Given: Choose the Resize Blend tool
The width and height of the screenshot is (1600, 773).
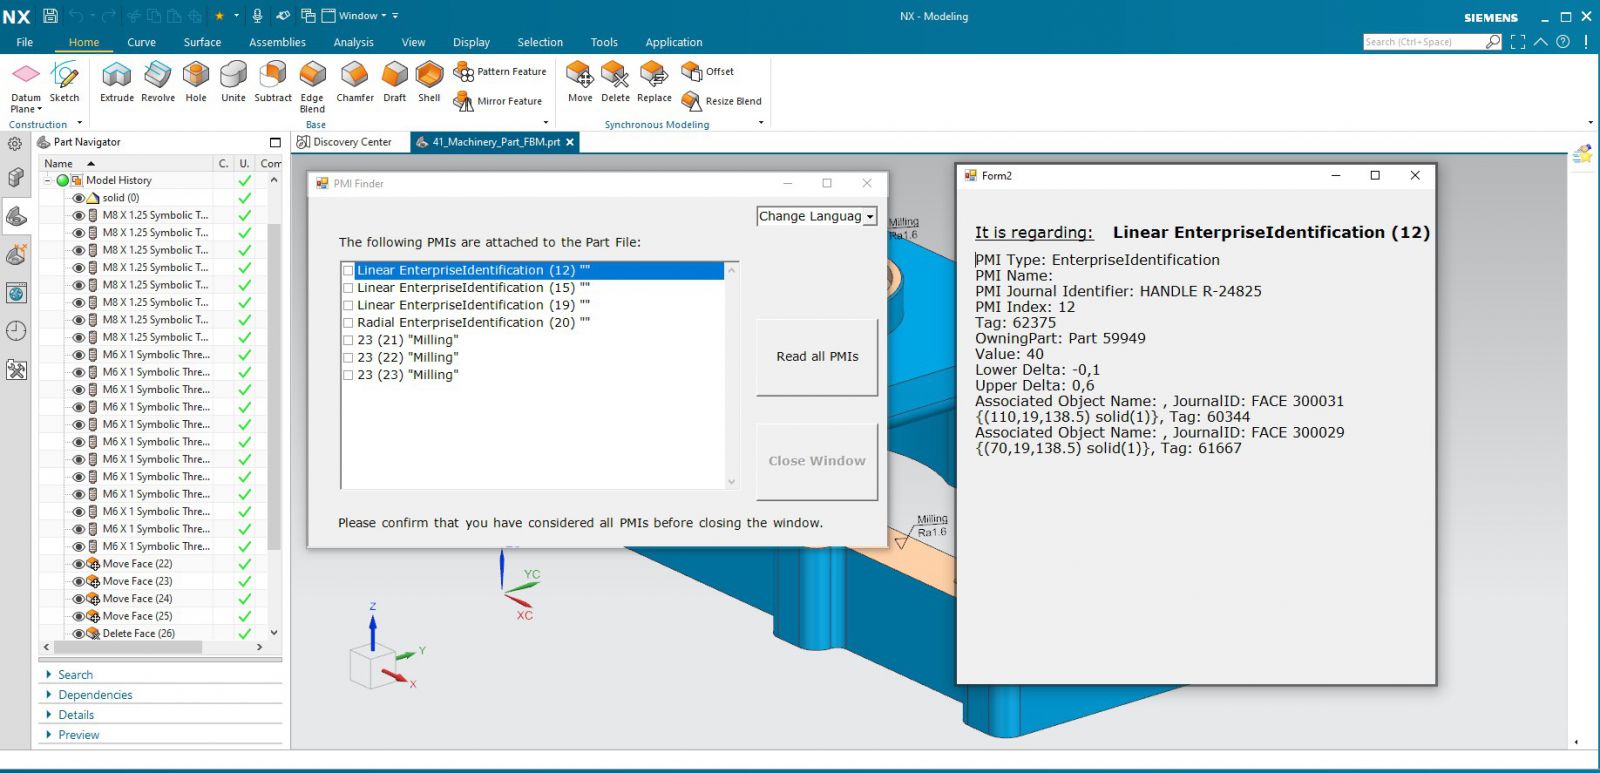Looking at the screenshot, I should [x=721, y=101].
